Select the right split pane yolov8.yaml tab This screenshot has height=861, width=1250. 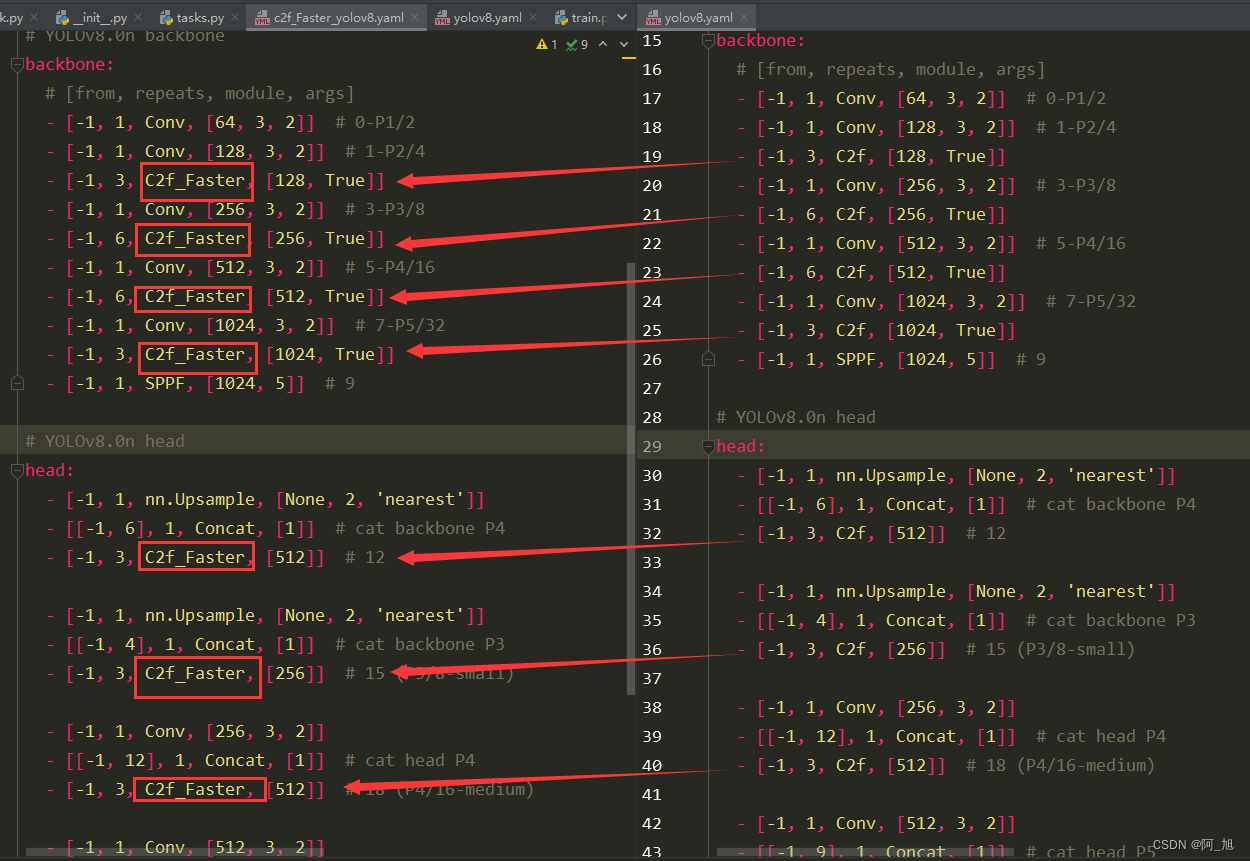click(698, 18)
